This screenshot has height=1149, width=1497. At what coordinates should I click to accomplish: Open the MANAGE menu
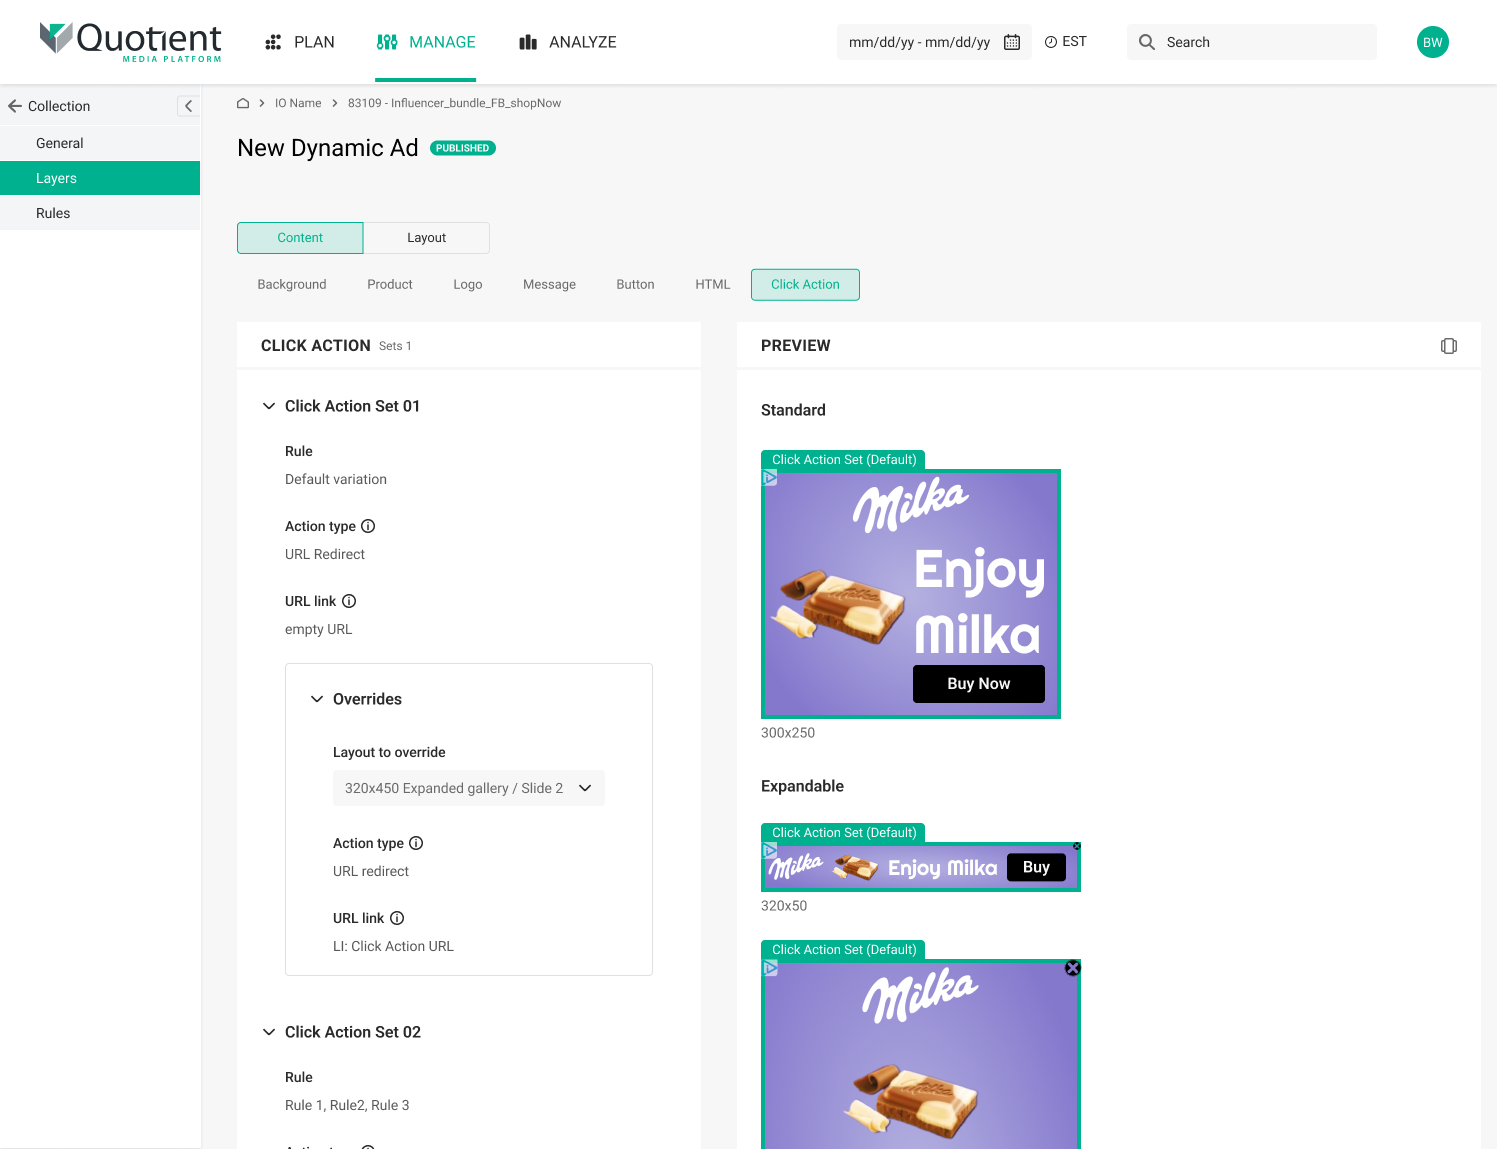tap(426, 42)
